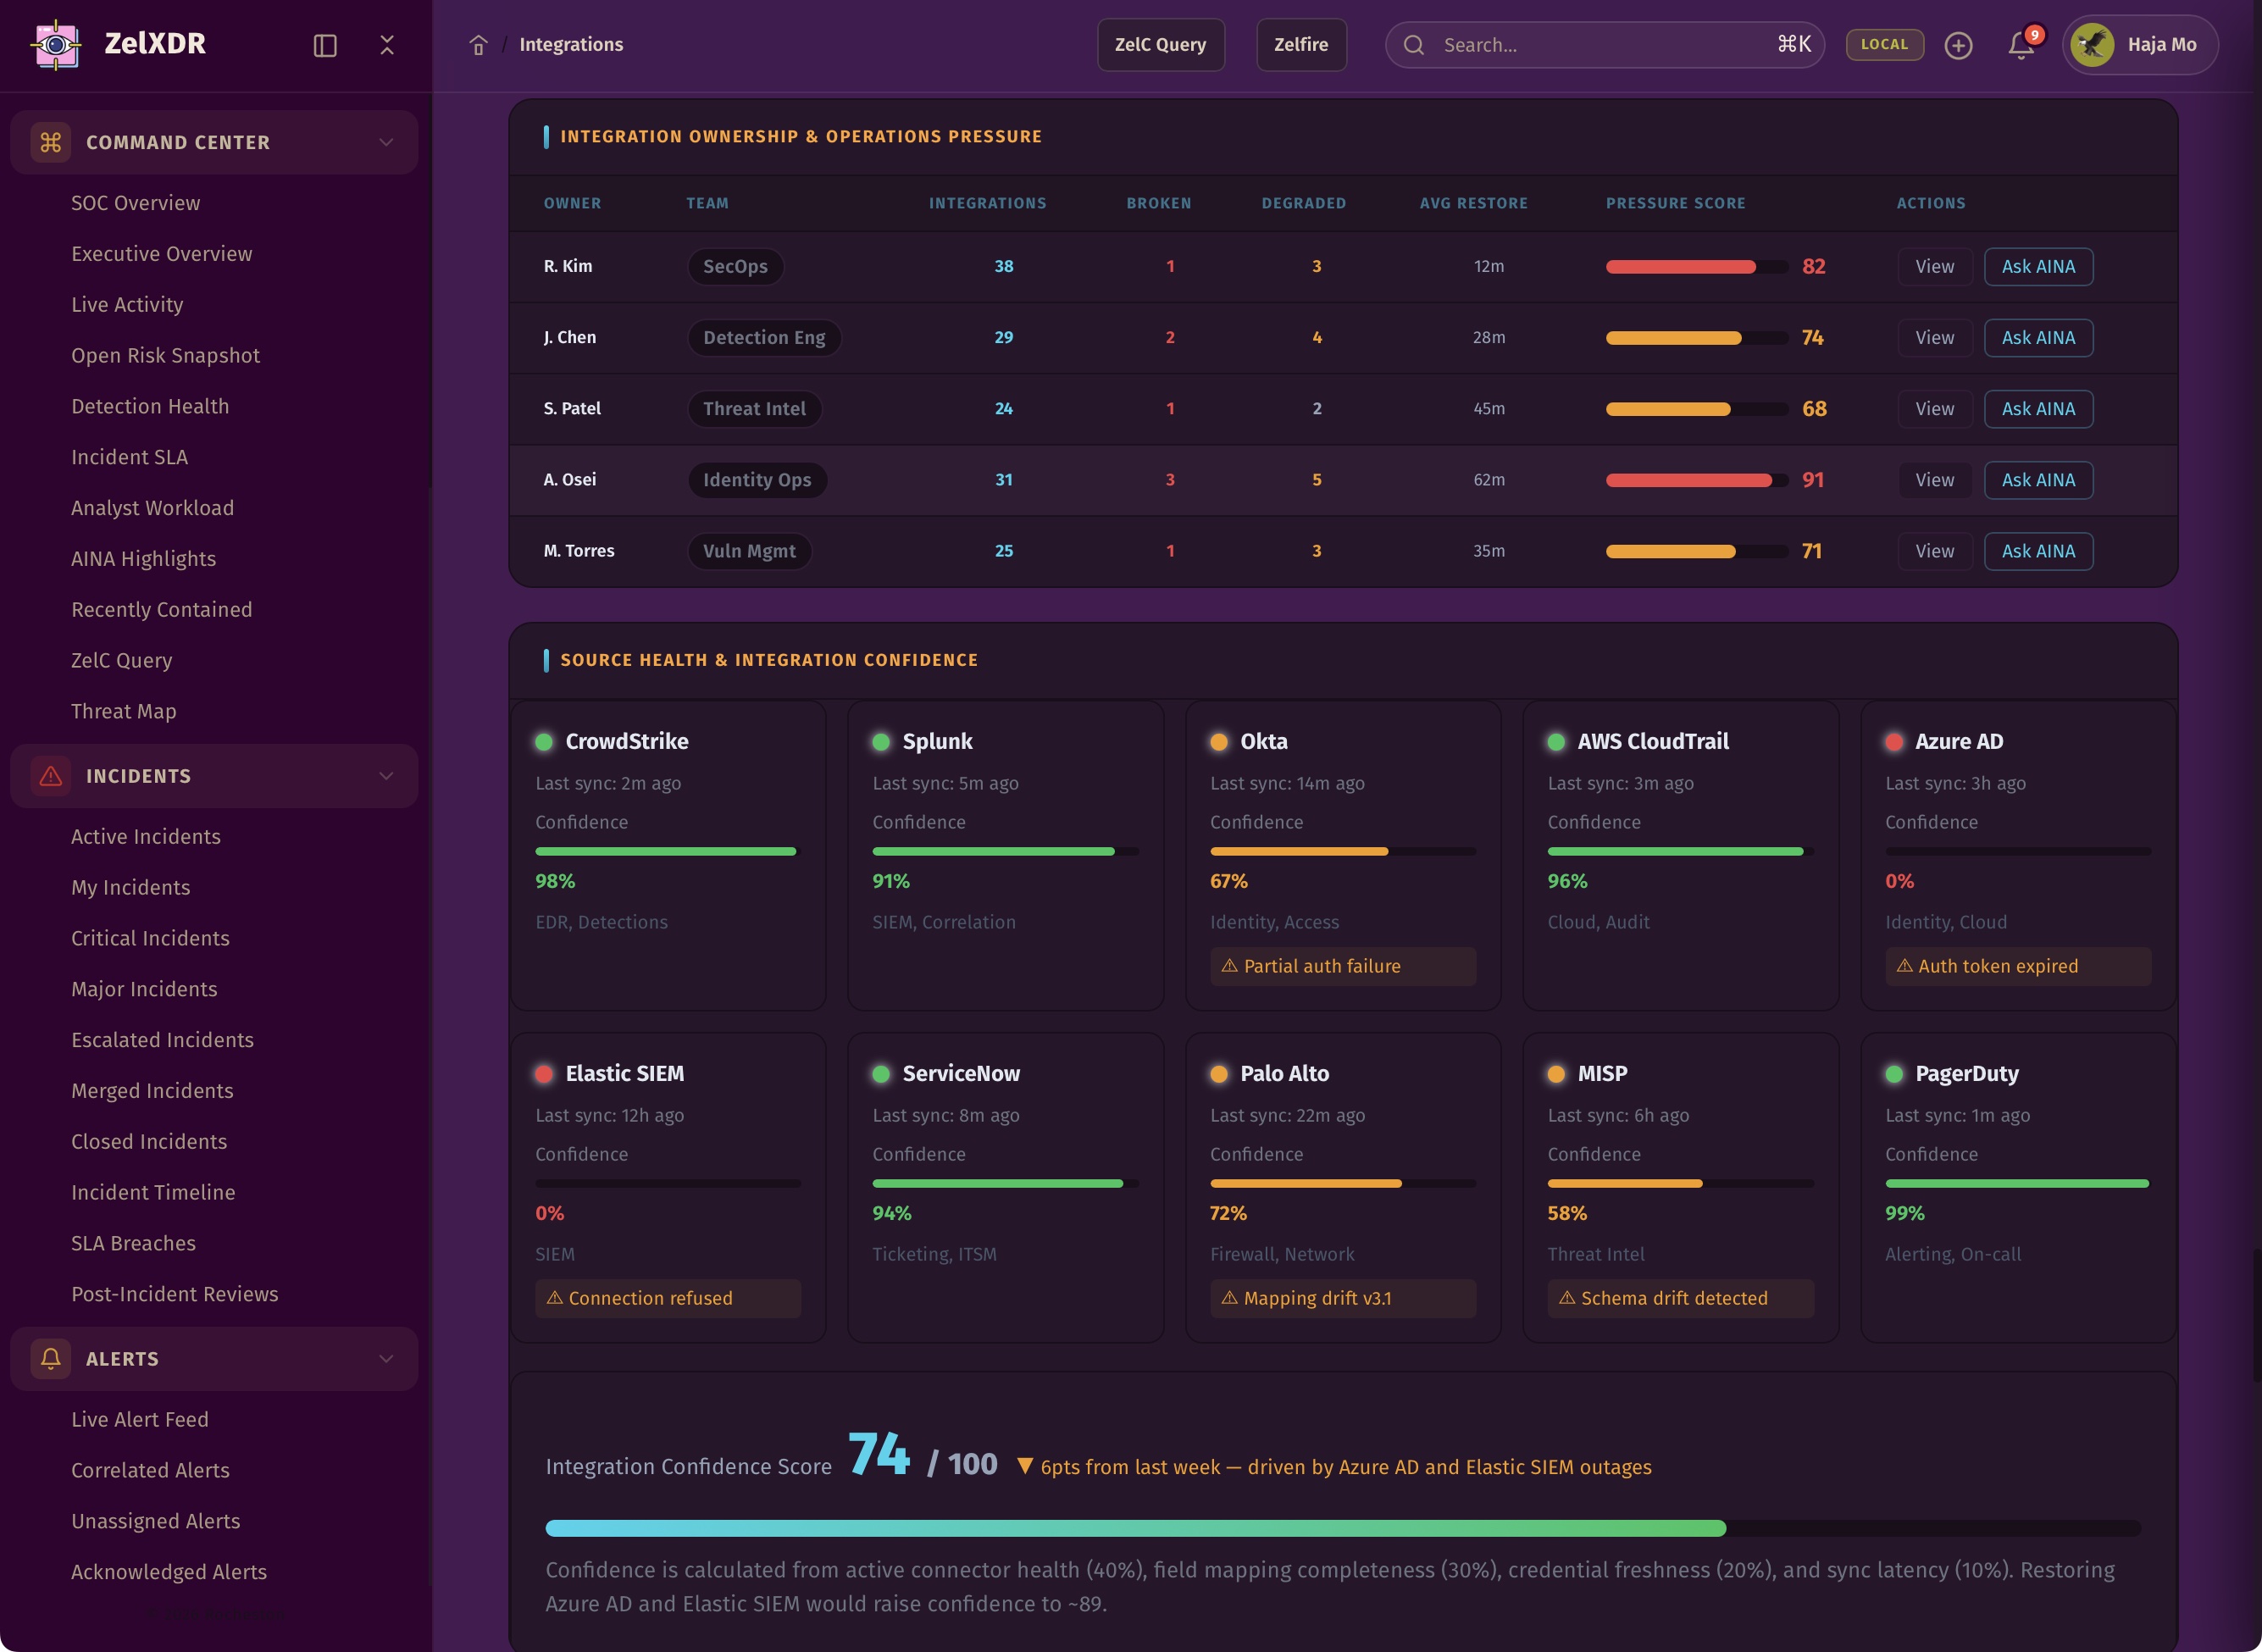Collapse the Command Center section chevron
The width and height of the screenshot is (2262, 1652).
click(x=386, y=142)
